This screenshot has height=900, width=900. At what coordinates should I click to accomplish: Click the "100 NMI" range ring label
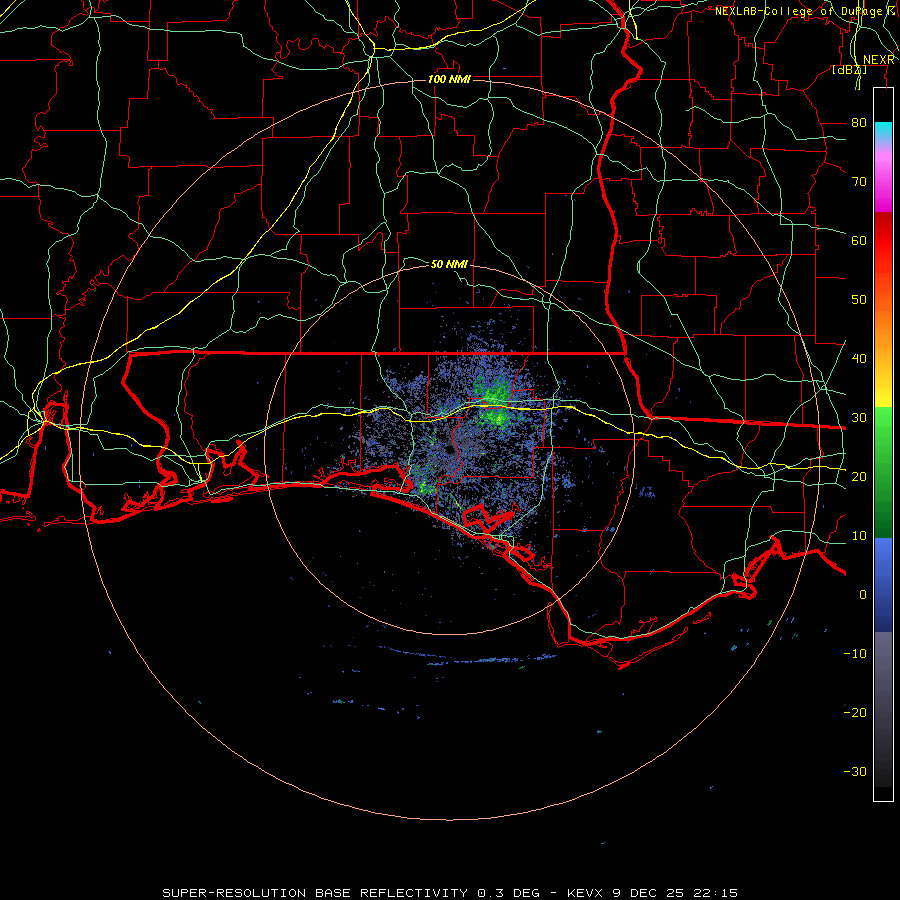[x=449, y=79]
